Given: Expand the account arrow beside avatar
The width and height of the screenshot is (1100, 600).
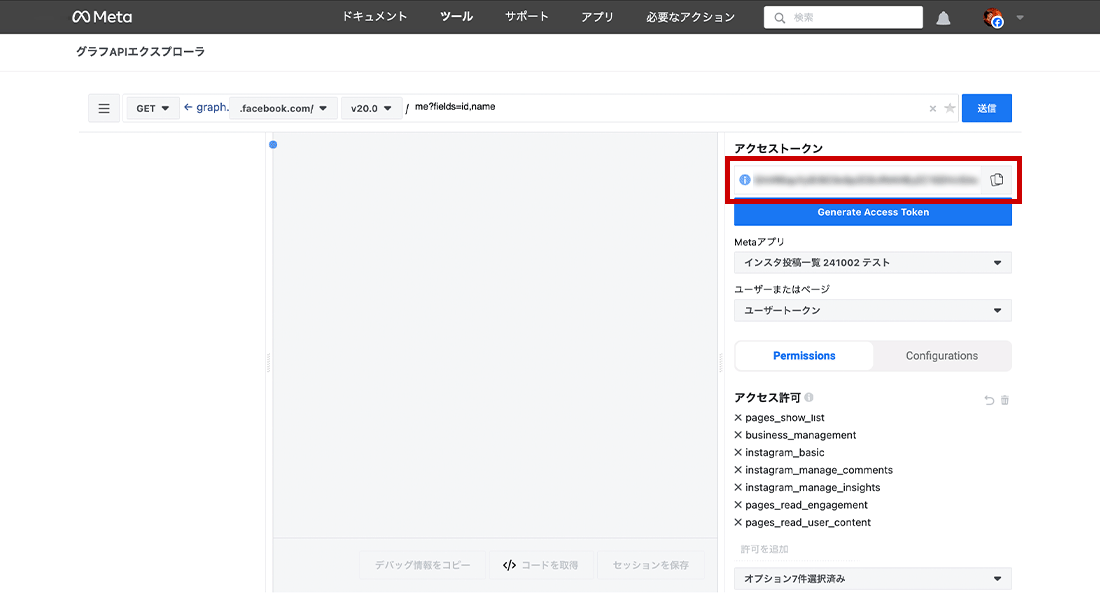Looking at the screenshot, I should (1020, 18).
